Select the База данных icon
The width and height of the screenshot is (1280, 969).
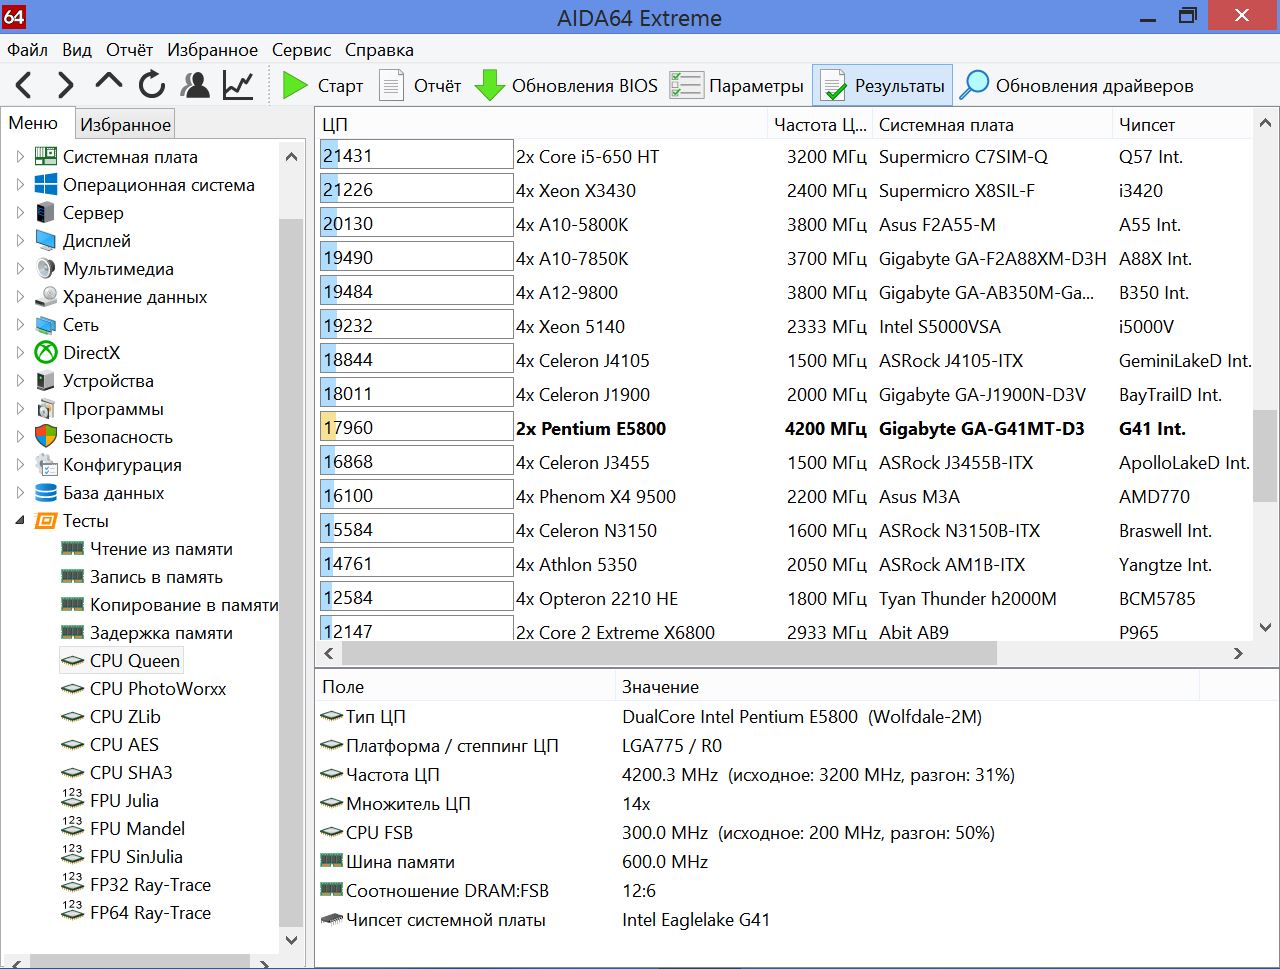click(46, 493)
